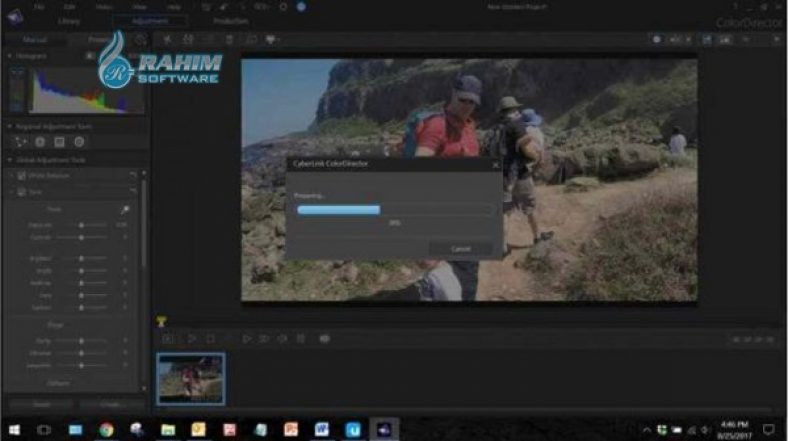Click the first player control icon on left
Viewport: 788px width, 441px height.
(x=168, y=339)
